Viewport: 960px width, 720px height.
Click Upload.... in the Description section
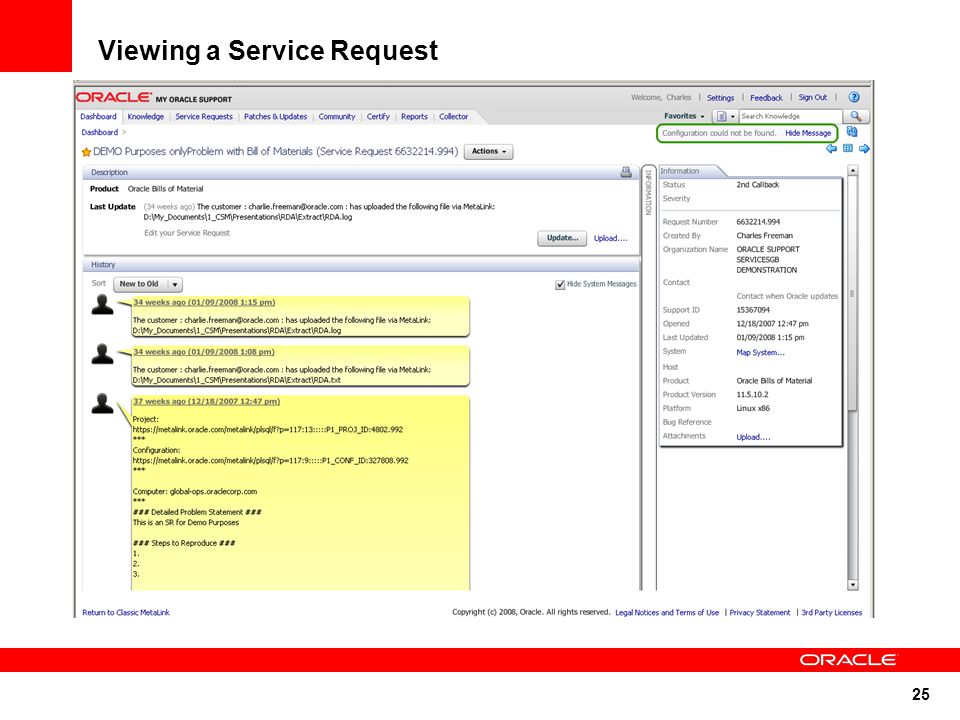(x=610, y=238)
